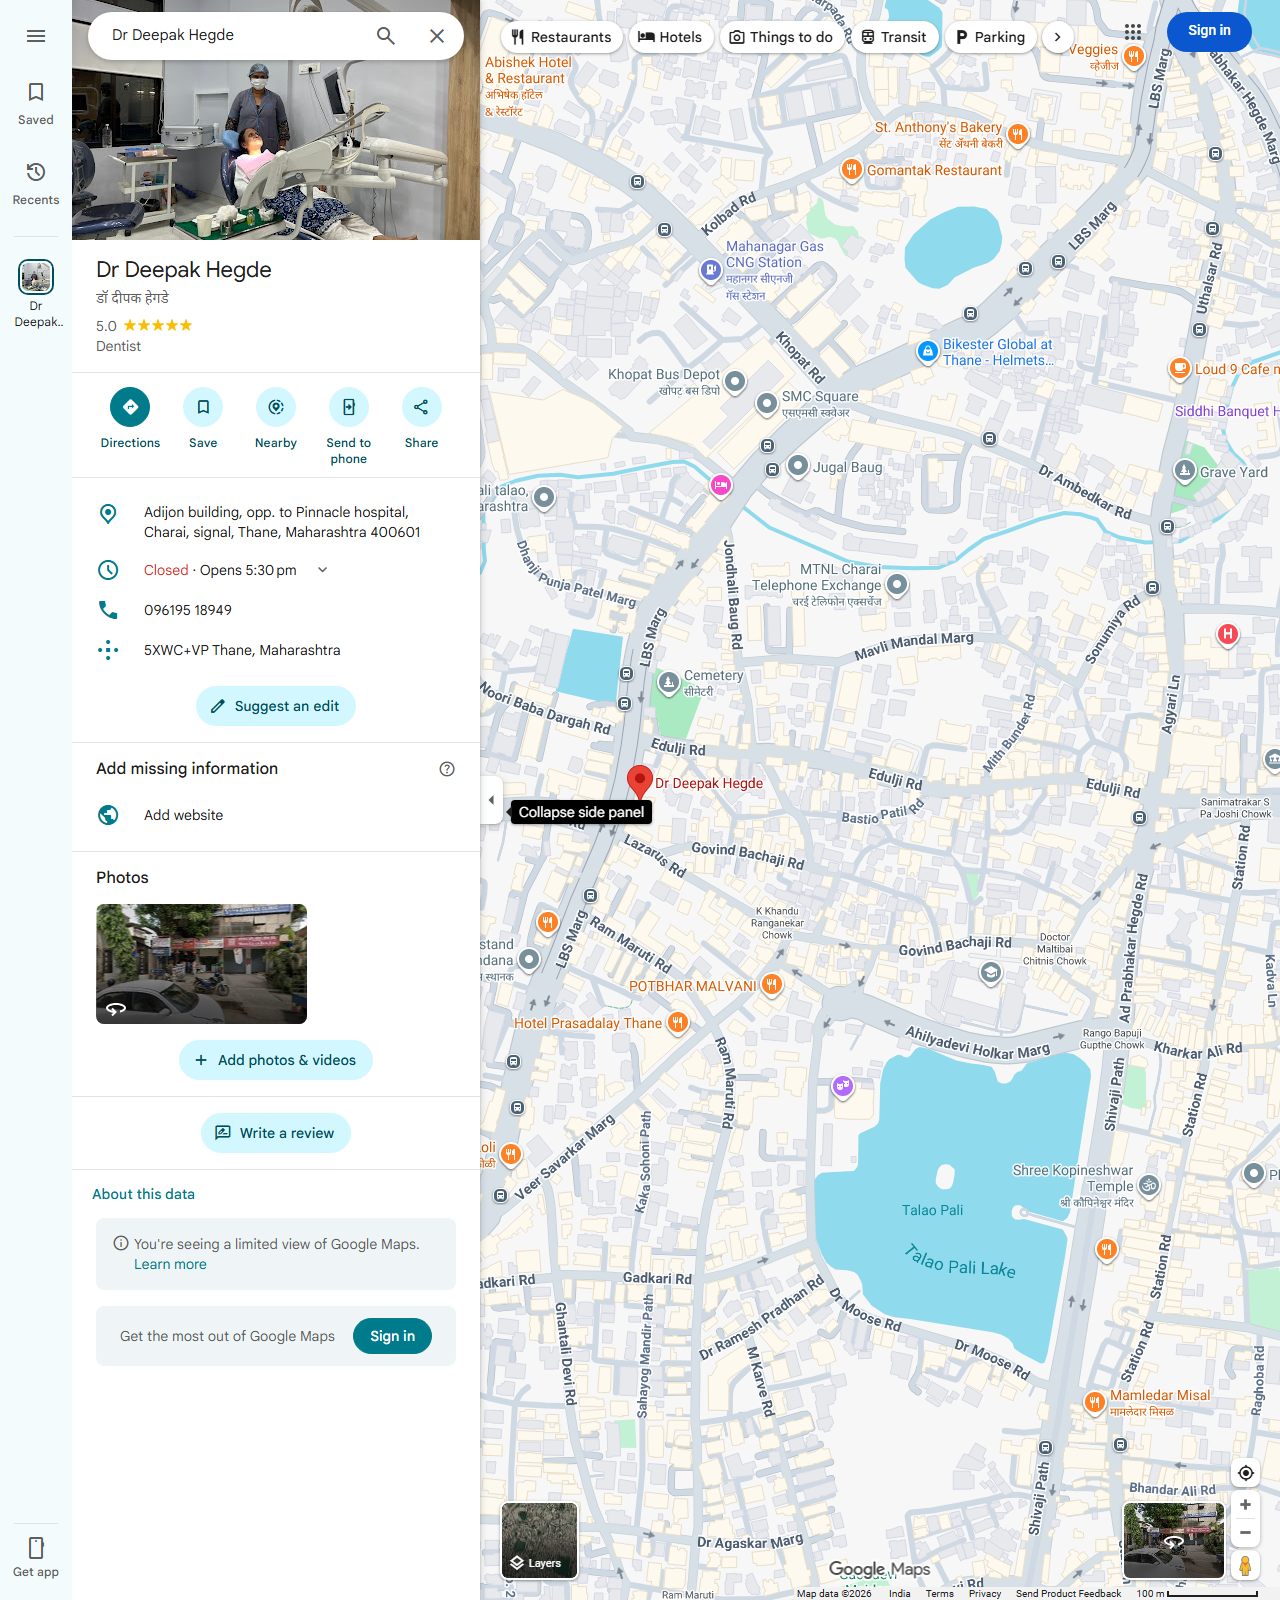Select the Parking category chip

click(x=990, y=37)
